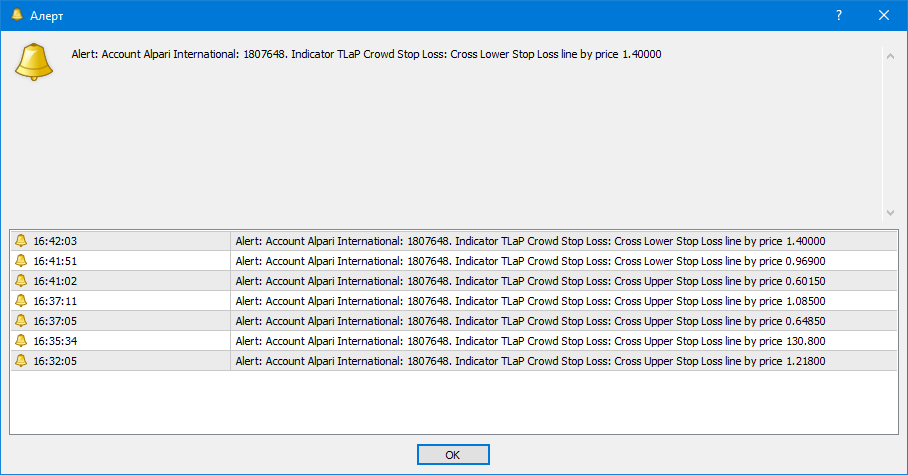
Task: Click the bell icon in the 16:37:05 row
Action: click(21, 320)
